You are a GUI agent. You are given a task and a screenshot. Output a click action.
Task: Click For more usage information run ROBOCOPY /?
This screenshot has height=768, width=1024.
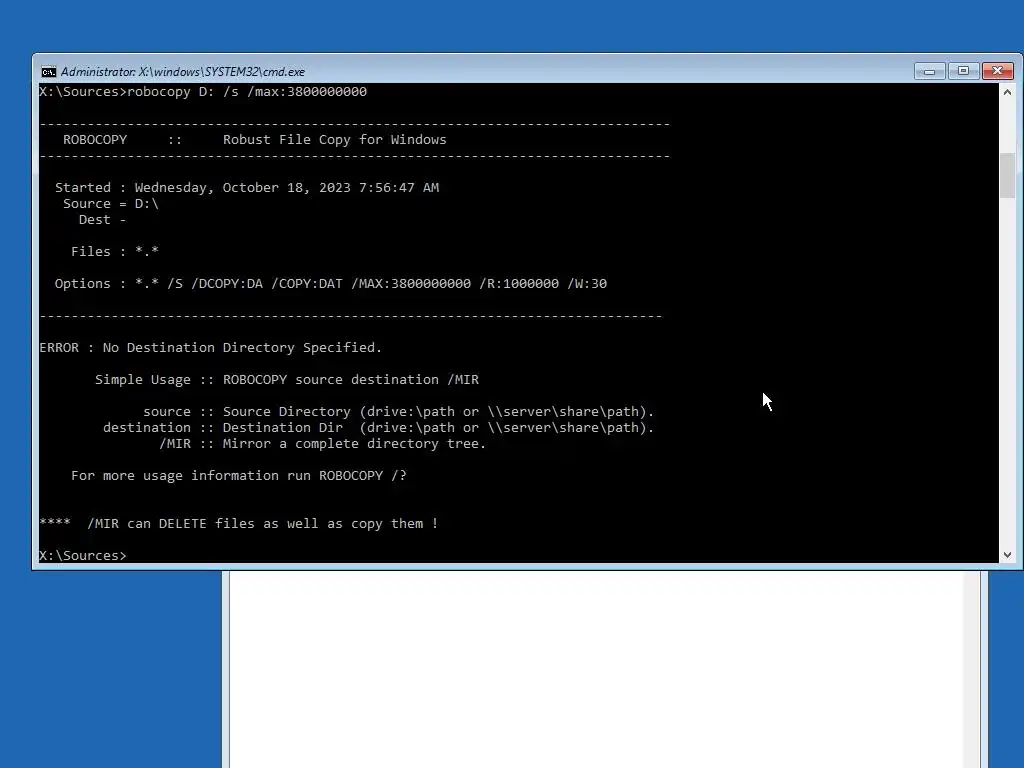coord(238,476)
